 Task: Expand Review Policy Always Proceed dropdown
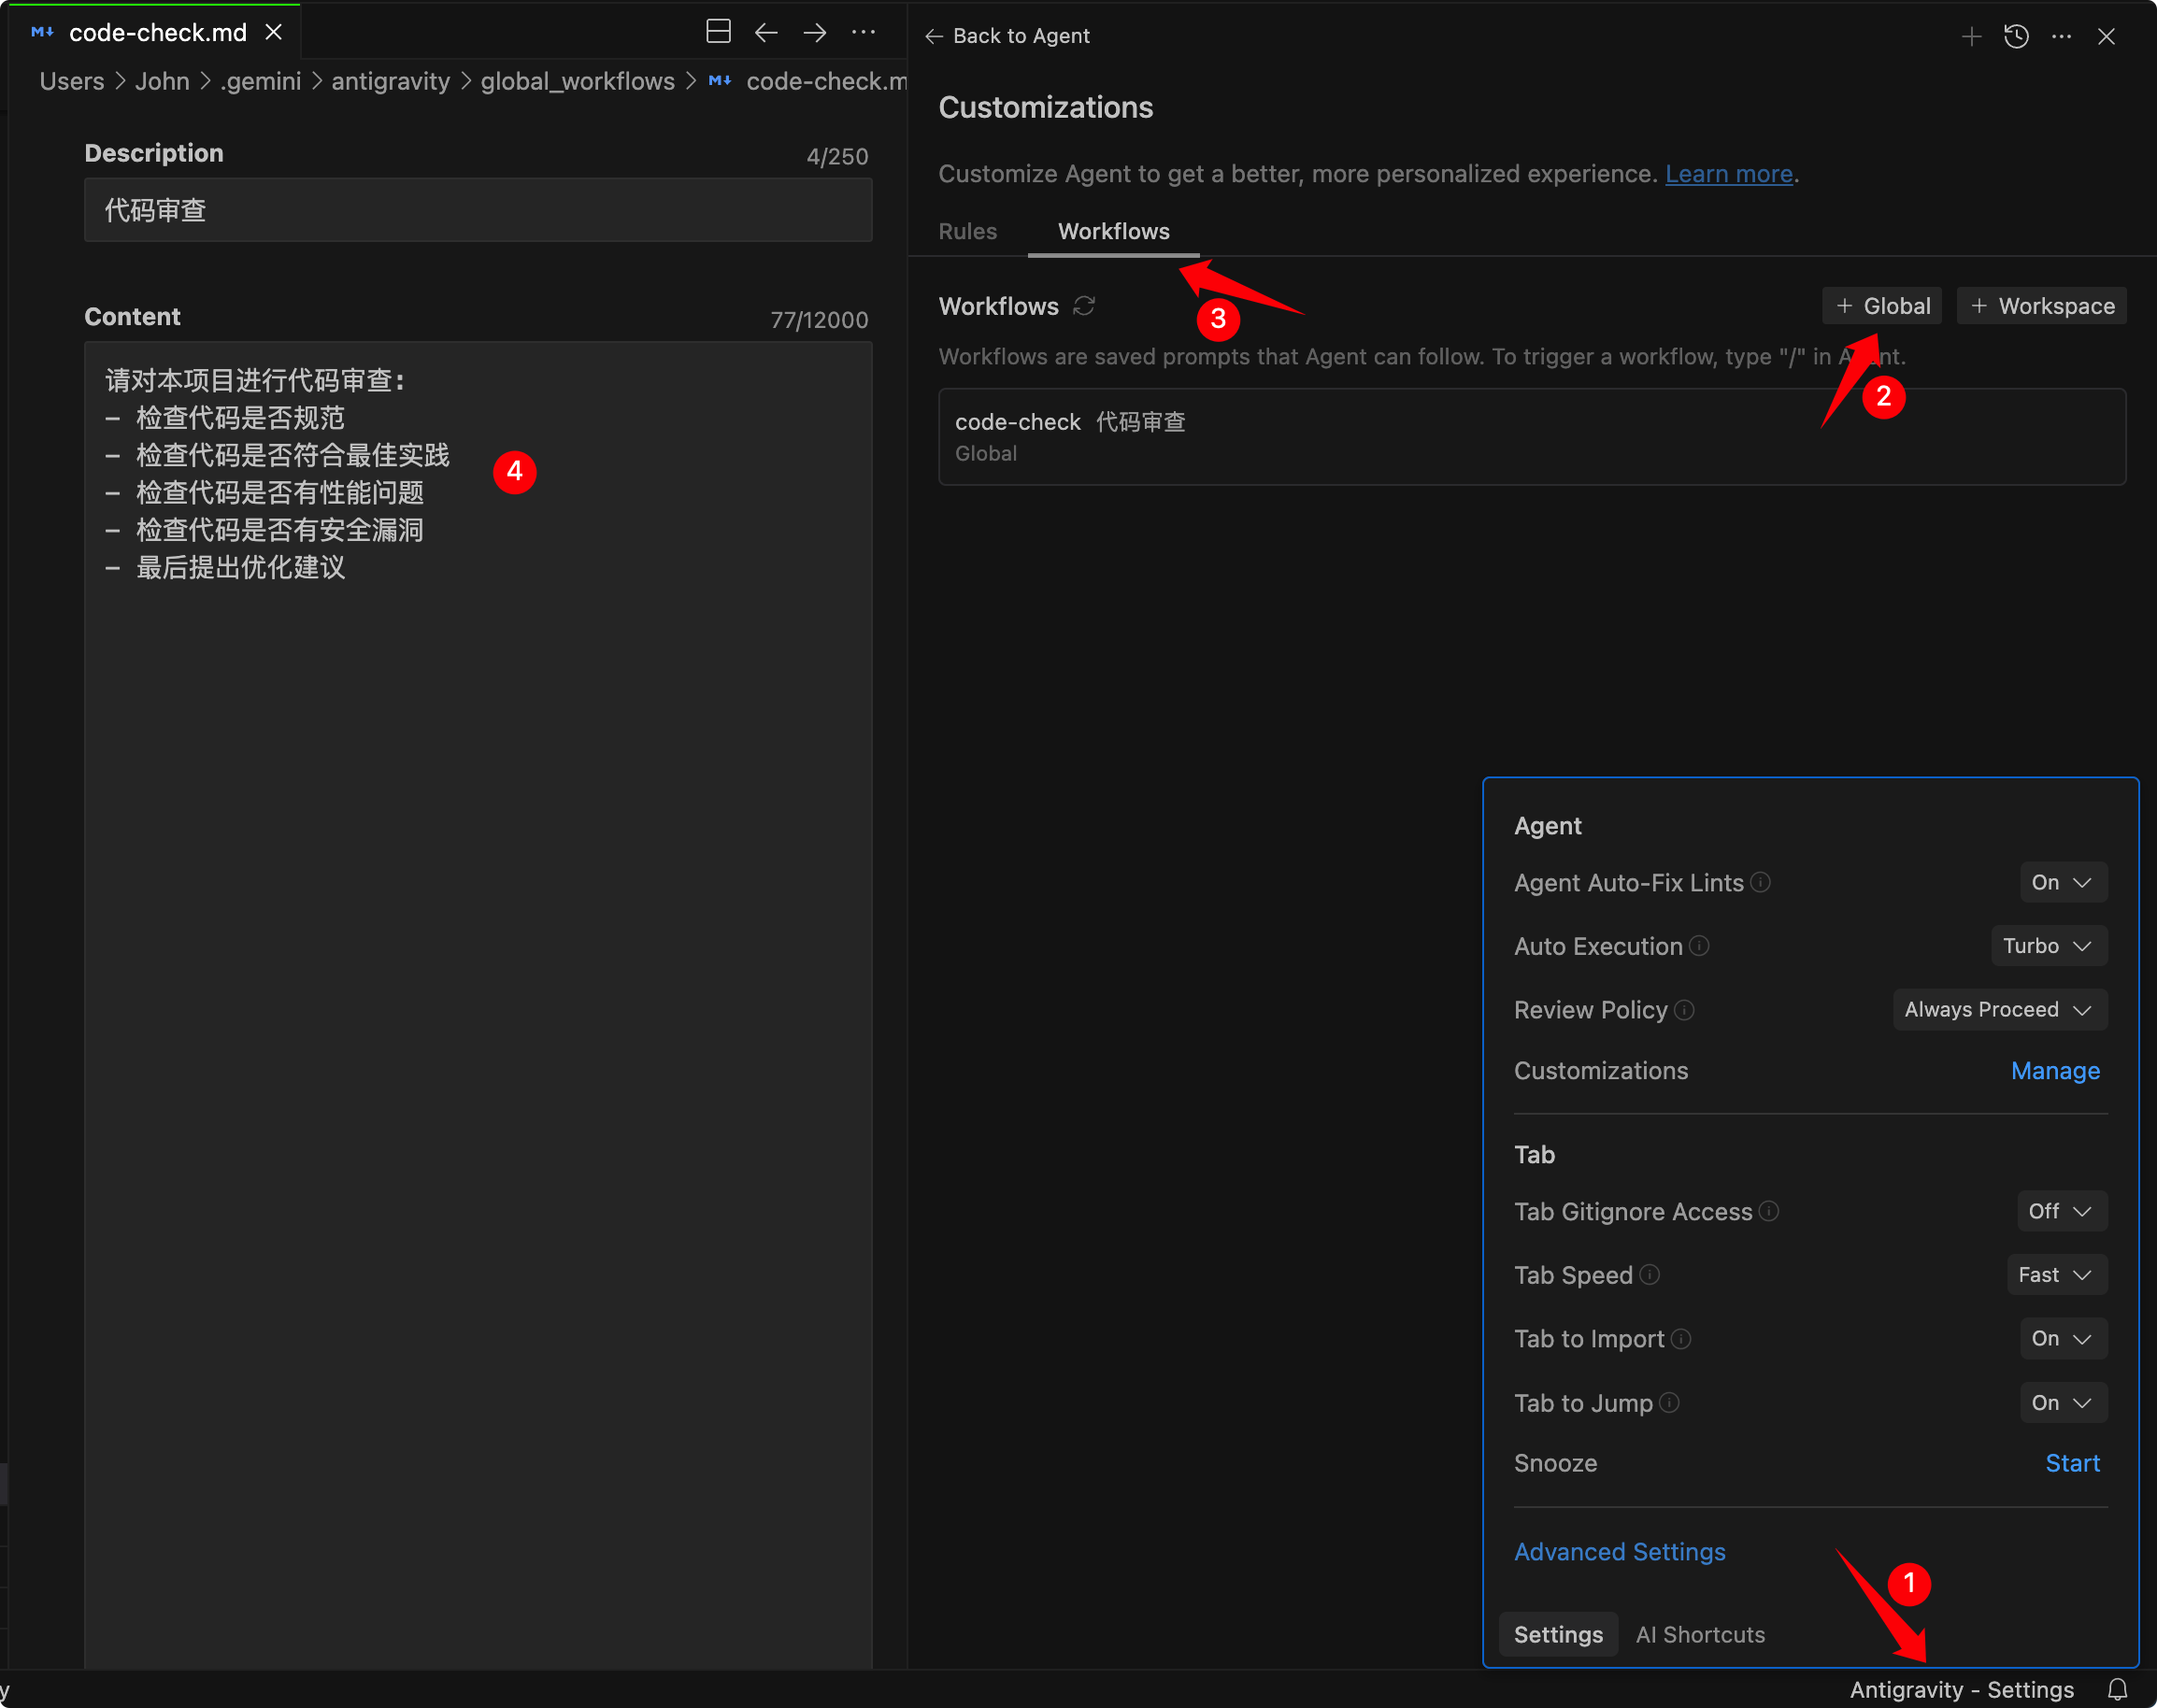(2000, 1009)
